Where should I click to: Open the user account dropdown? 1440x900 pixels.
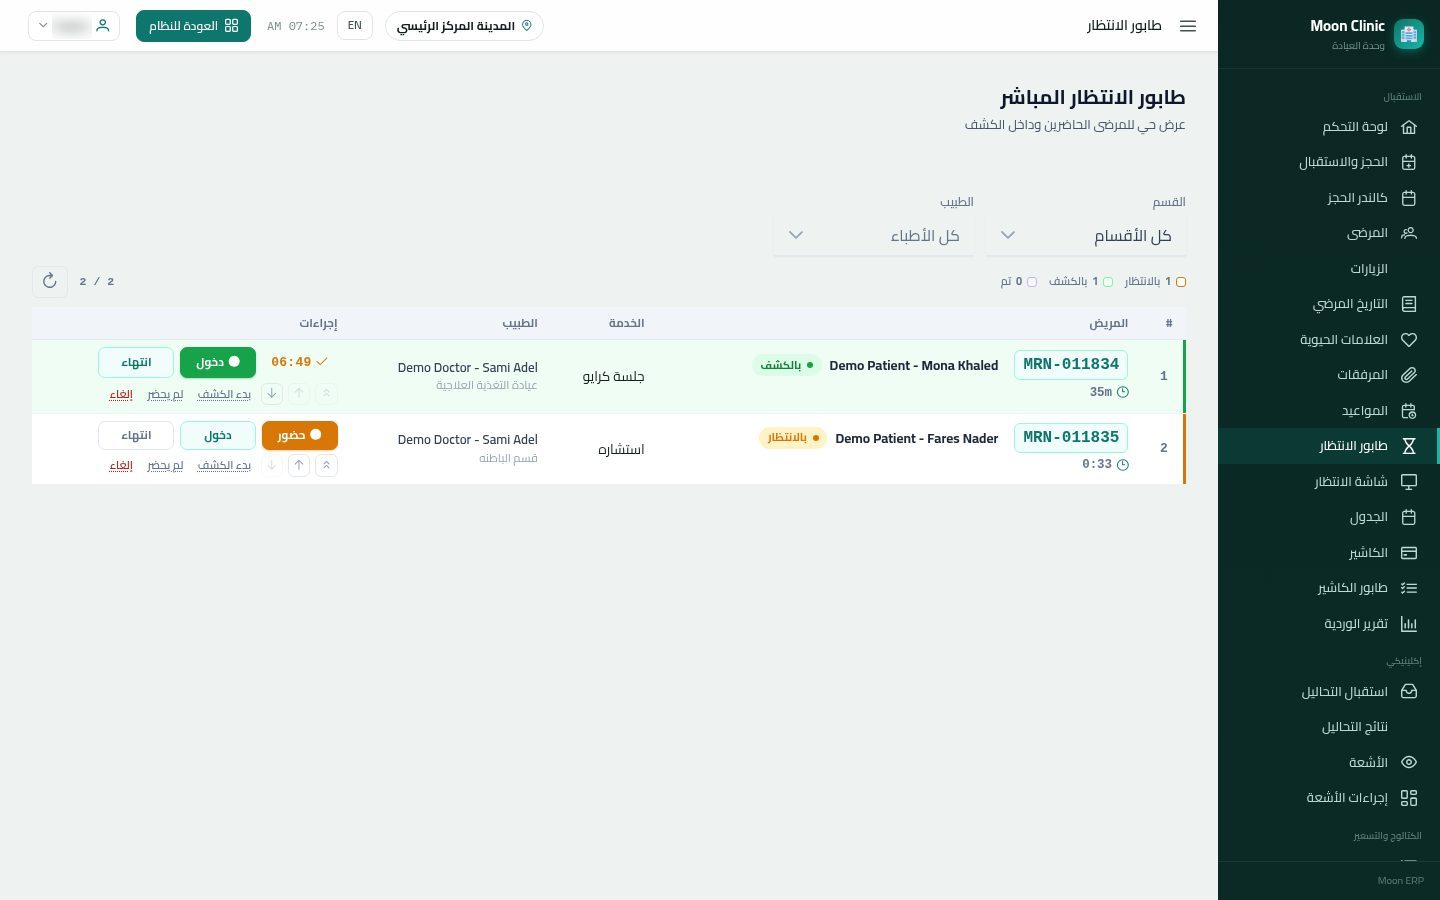click(74, 26)
